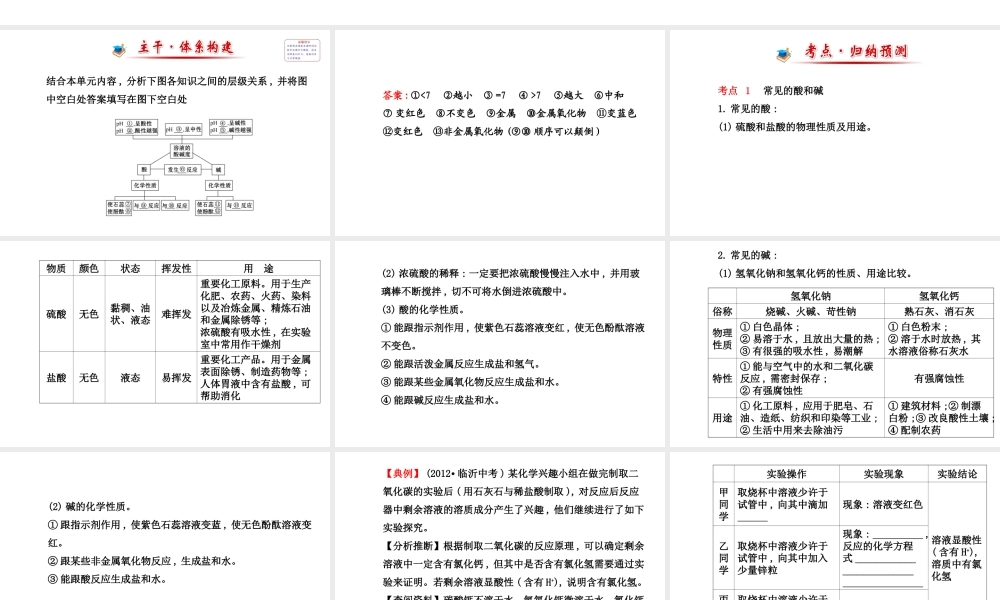The height and width of the screenshot is (600, 1000).
Task: Click the answer text ⑦变红色
Action: (404, 113)
